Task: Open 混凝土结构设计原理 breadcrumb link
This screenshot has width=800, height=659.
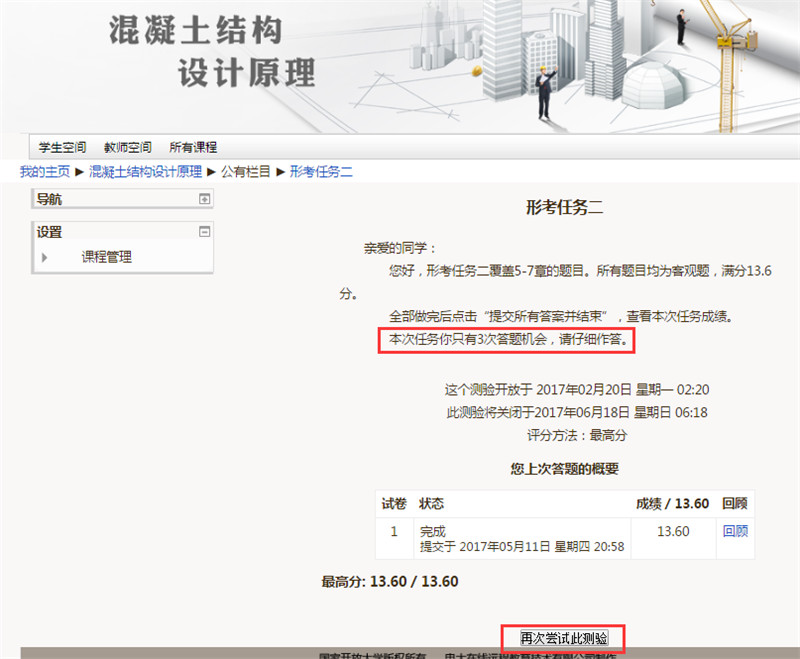Action: click(x=145, y=172)
